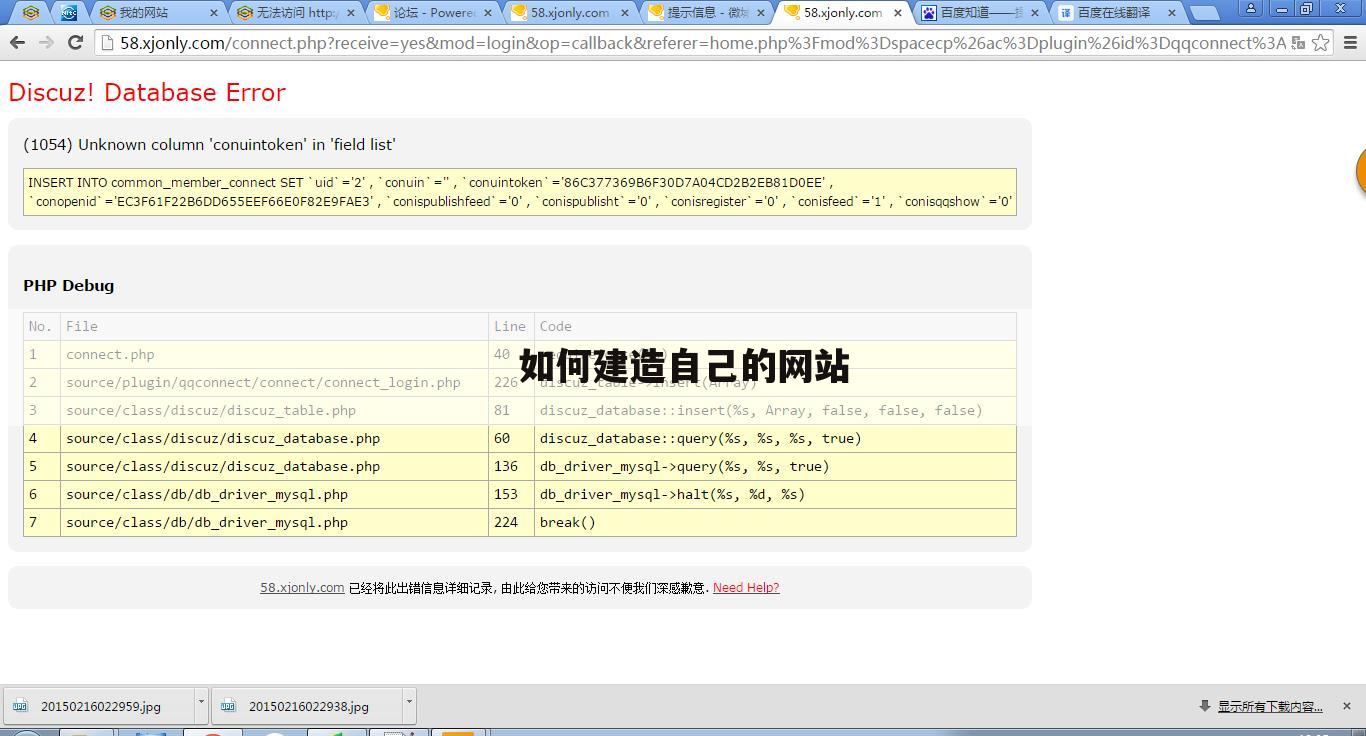Viewport: 1366px width, 736px height.
Task: Click db_driver_mysql.php file cell in row 7
Action: [x=274, y=522]
